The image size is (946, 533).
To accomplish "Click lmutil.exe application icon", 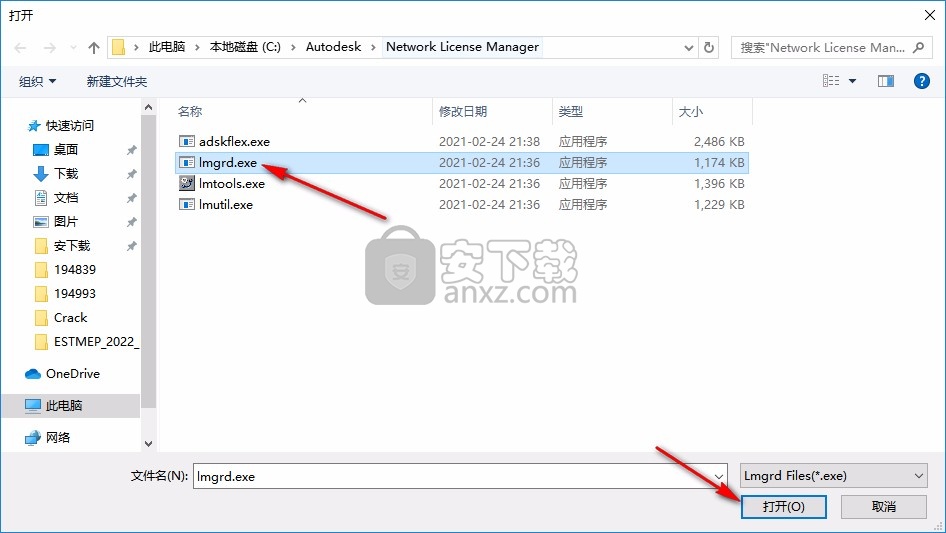I will coord(187,205).
